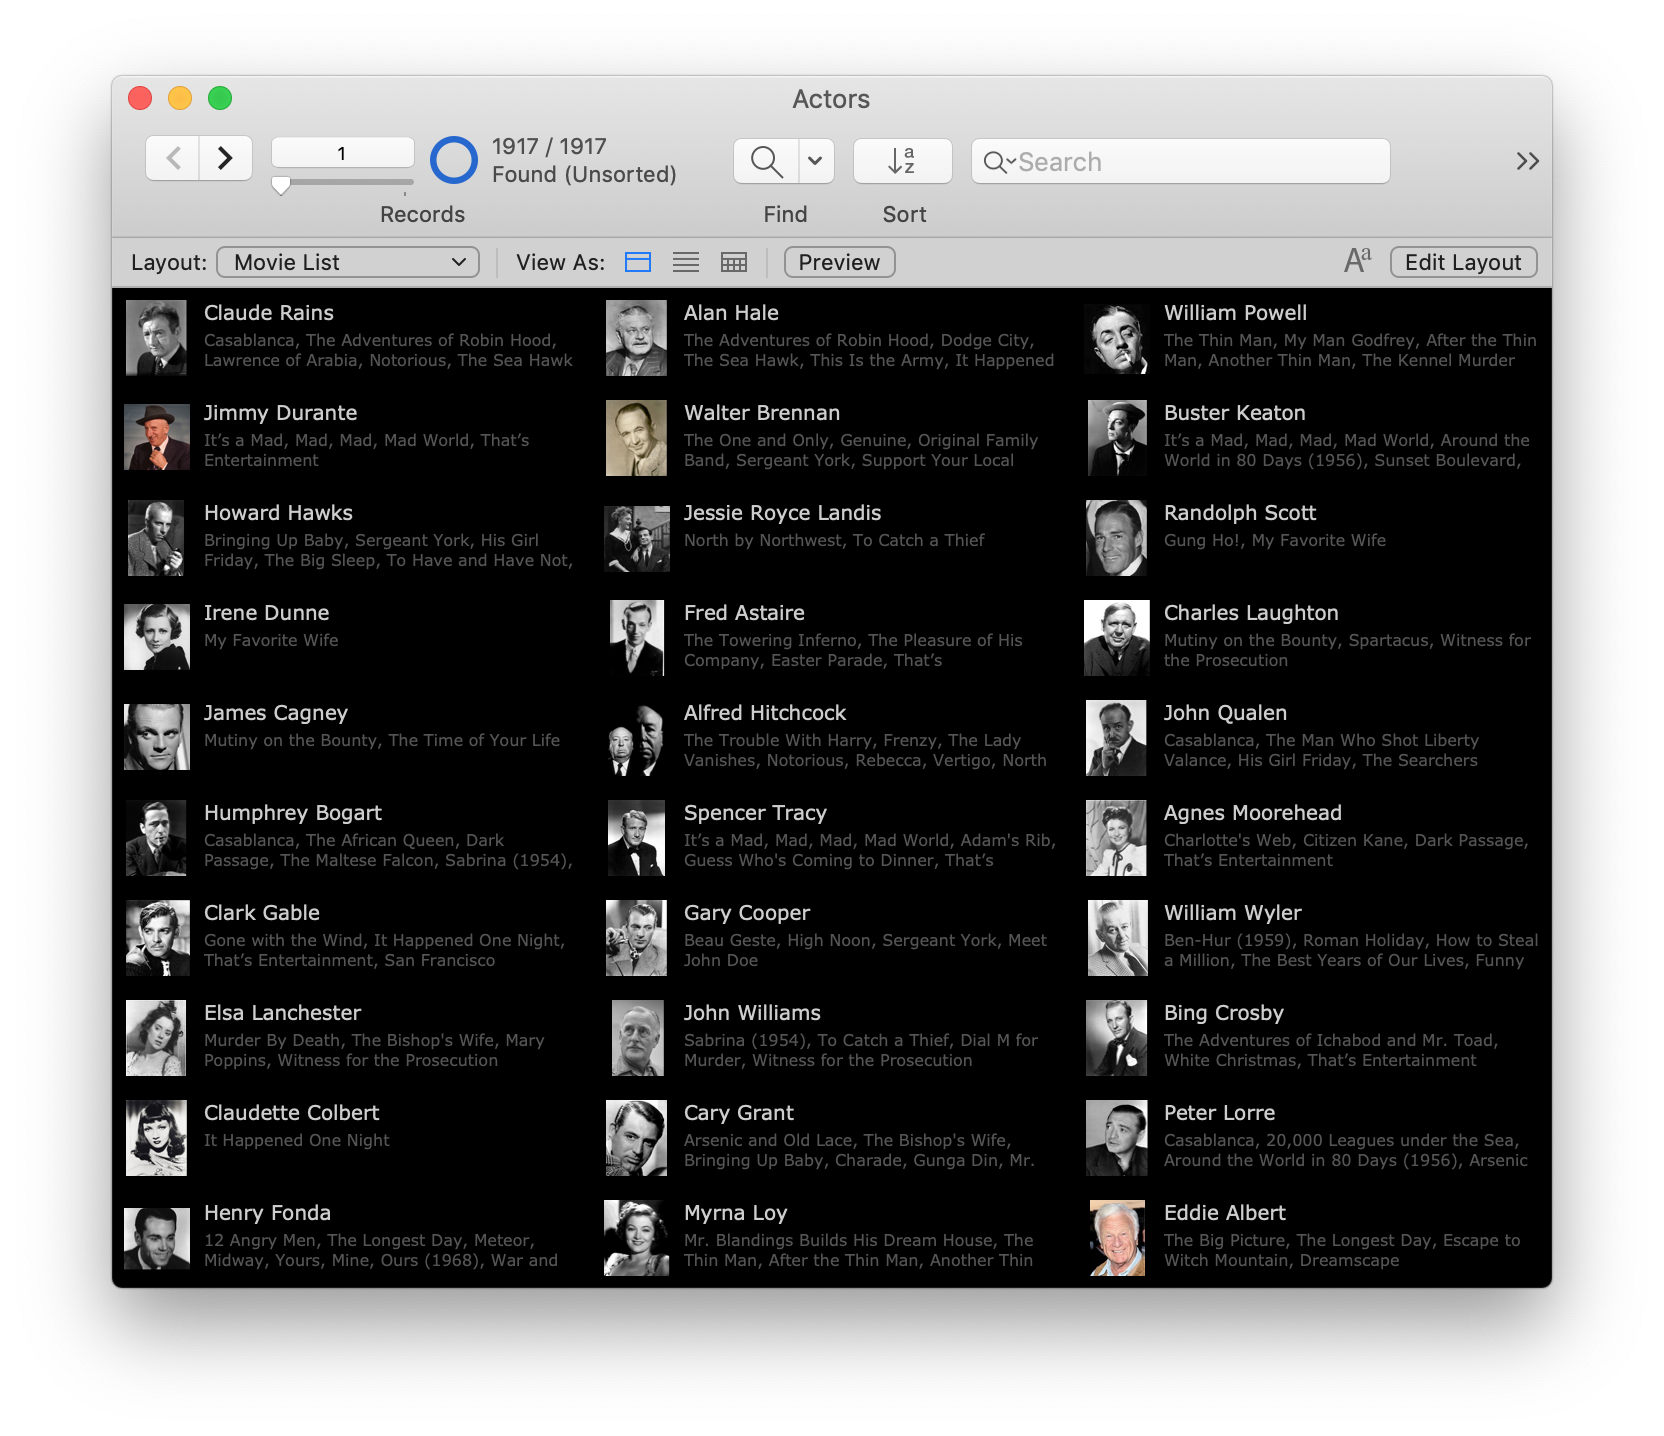Expand the toolbar overflow chevrons
The width and height of the screenshot is (1664, 1436).
point(1527,161)
